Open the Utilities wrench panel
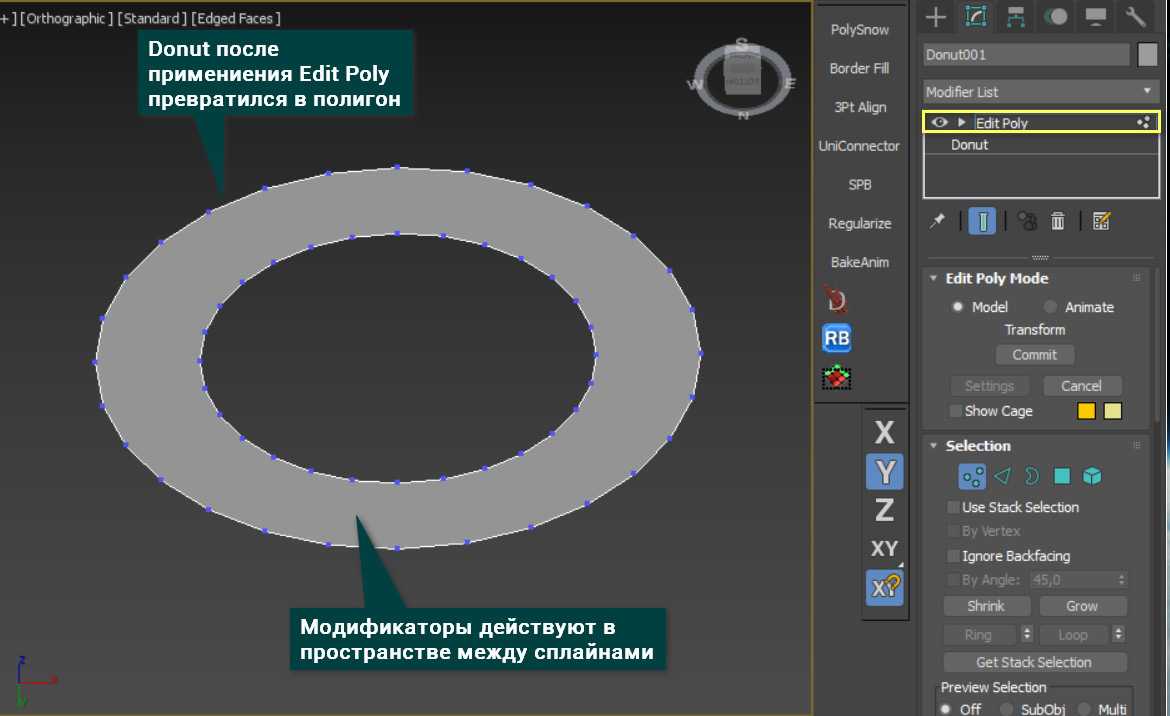 1135,17
